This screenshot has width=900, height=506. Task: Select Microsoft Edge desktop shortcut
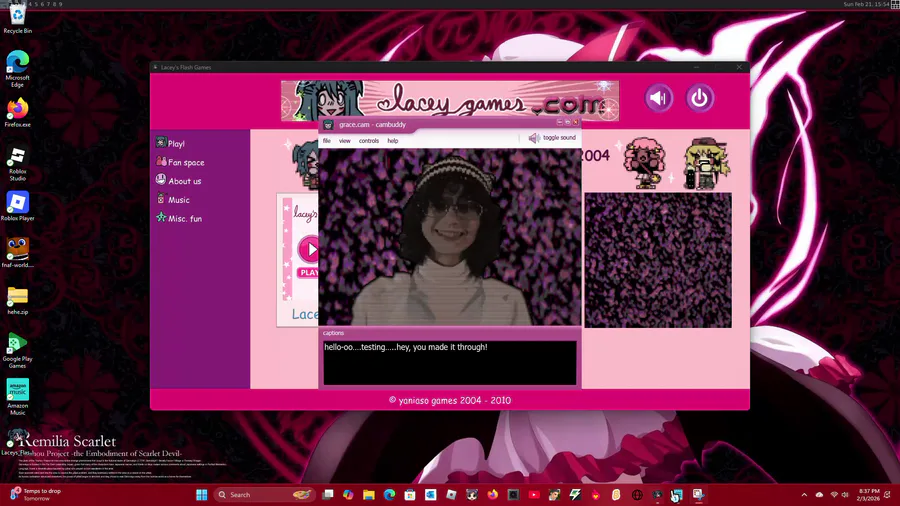pos(17,68)
